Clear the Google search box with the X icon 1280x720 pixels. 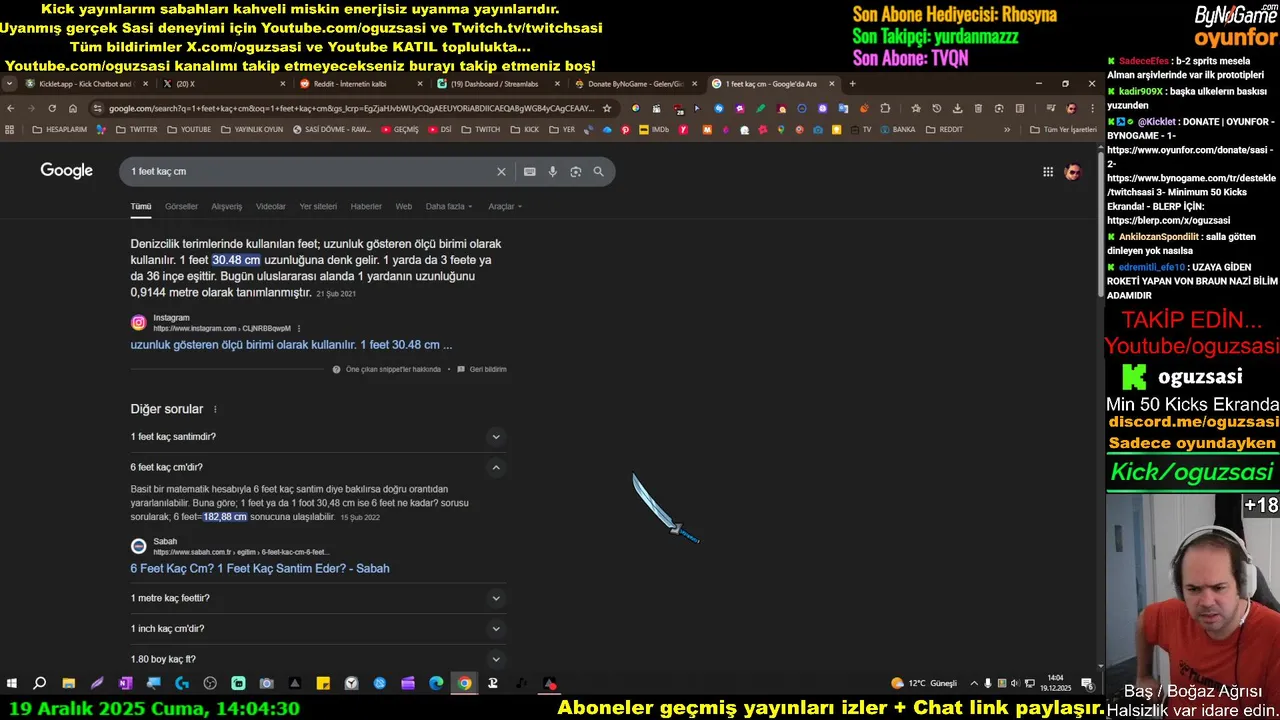(x=501, y=172)
